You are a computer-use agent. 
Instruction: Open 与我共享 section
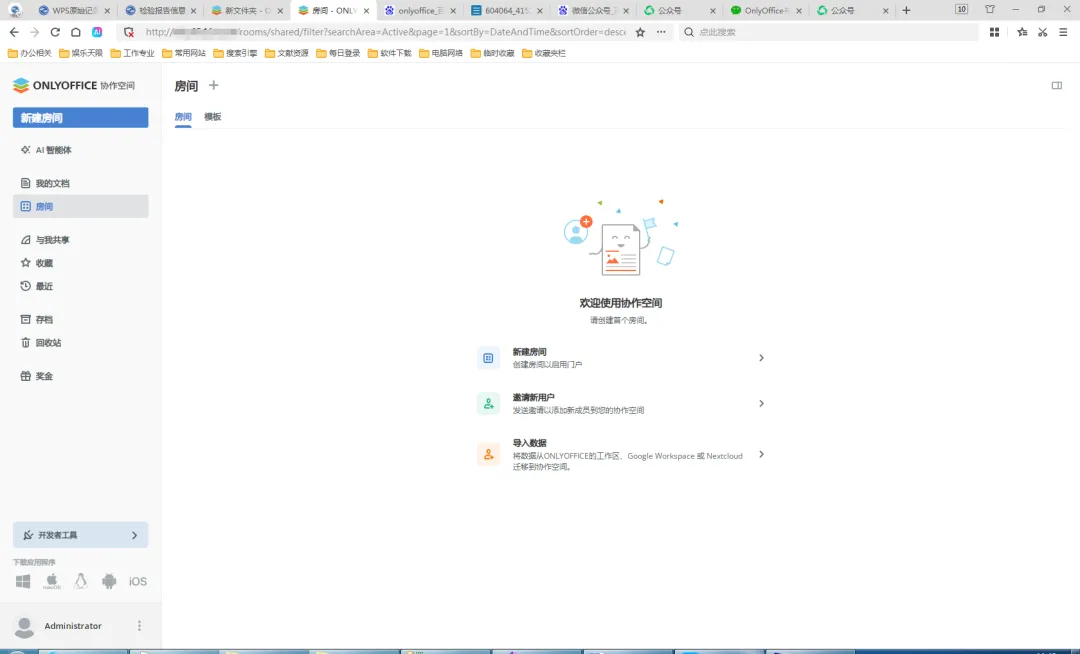tap(81, 240)
